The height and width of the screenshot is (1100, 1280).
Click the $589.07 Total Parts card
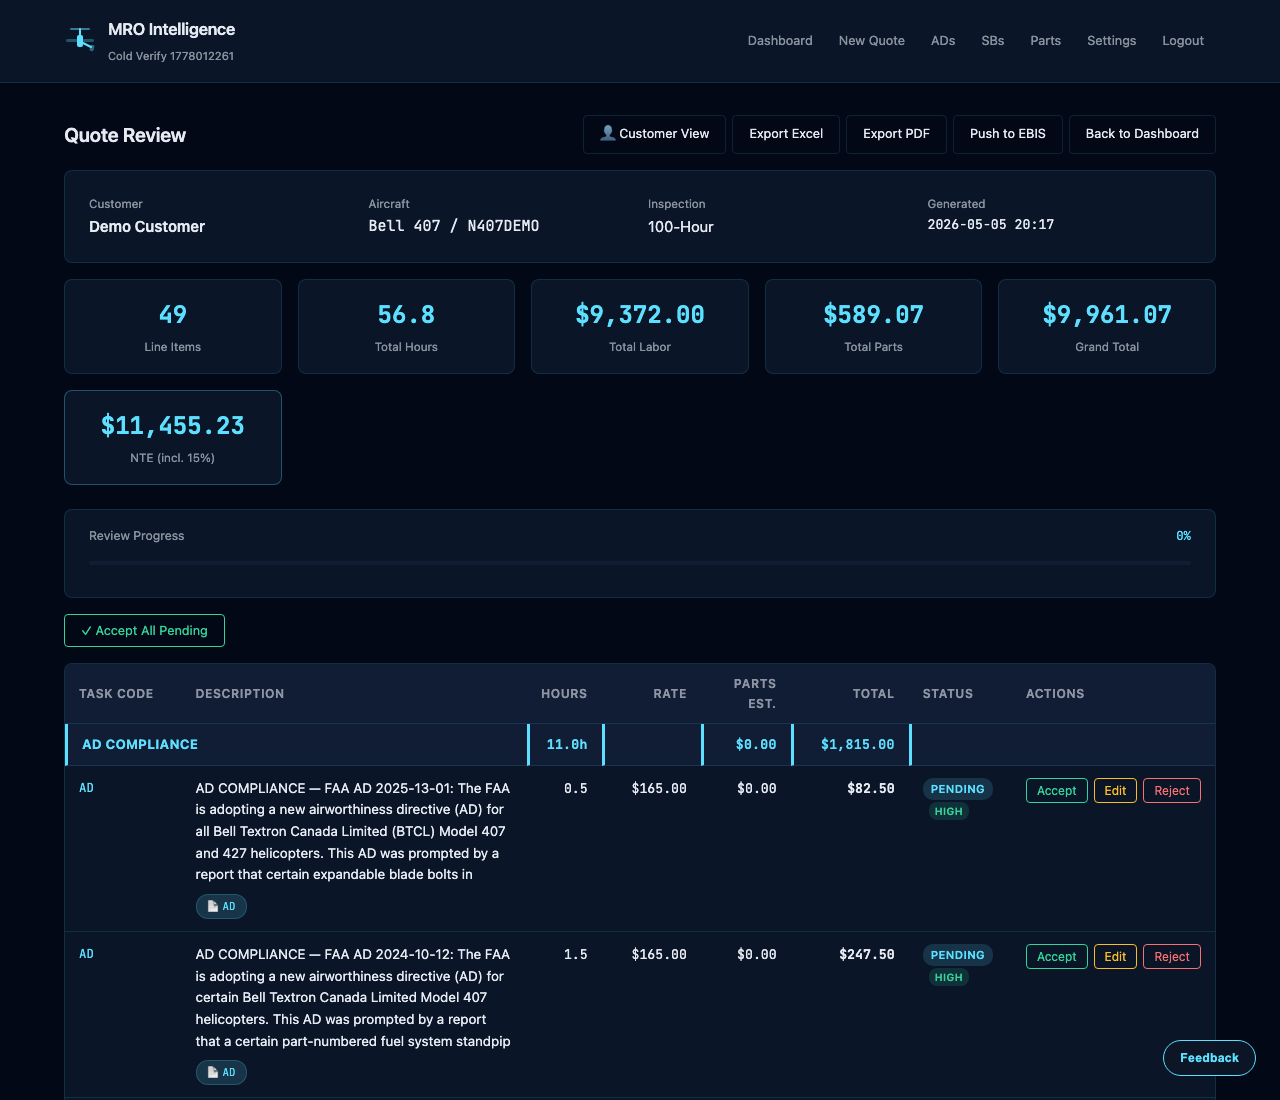point(873,327)
